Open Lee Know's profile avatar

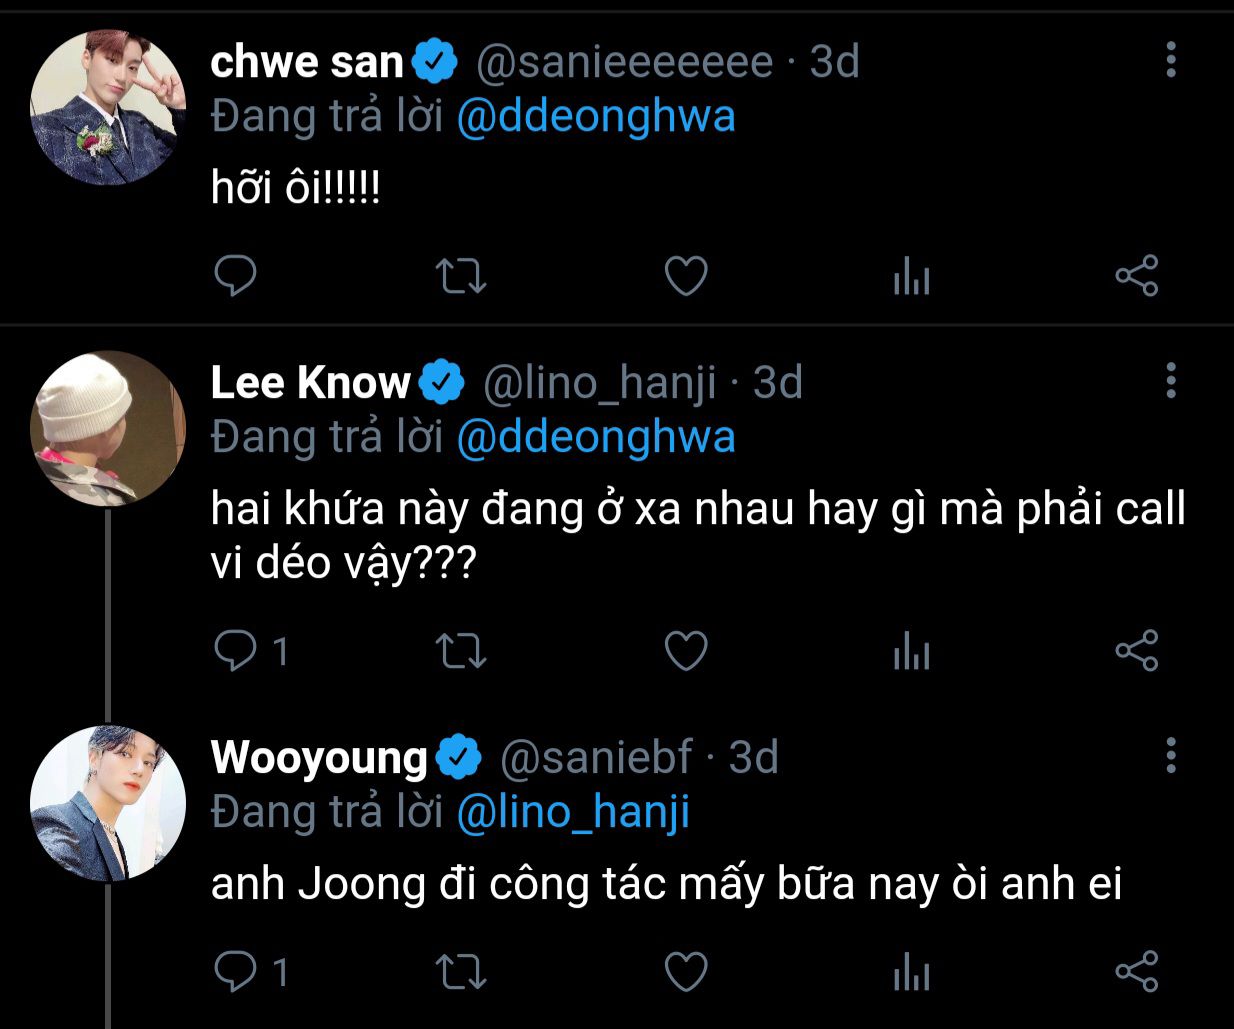click(x=108, y=428)
